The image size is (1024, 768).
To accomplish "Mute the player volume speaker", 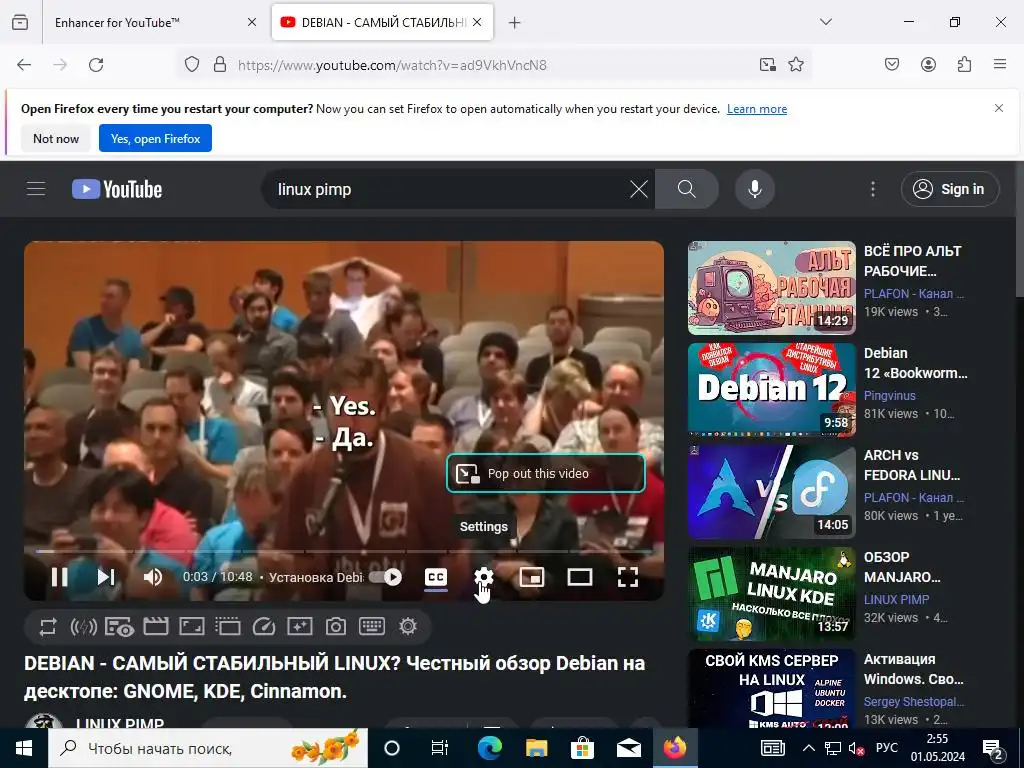I will pyautogui.click(x=153, y=577).
